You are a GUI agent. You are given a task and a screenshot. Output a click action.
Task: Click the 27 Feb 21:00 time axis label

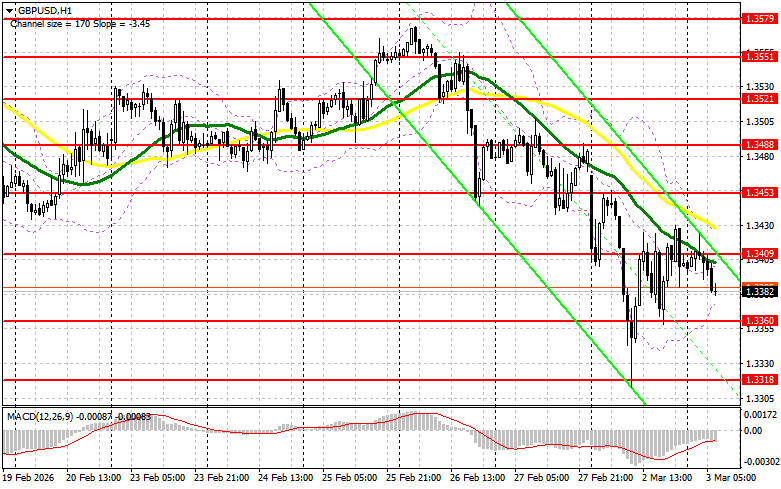(x=606, y=478)
